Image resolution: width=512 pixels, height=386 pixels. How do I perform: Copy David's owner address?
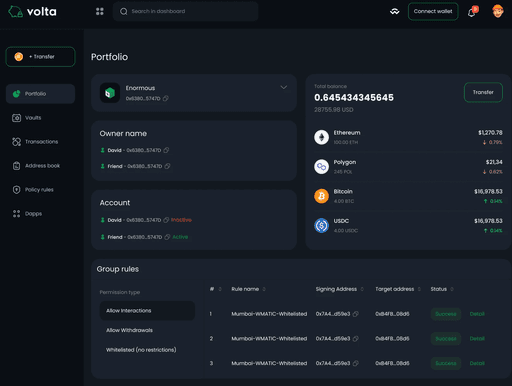tap(166, 150)
